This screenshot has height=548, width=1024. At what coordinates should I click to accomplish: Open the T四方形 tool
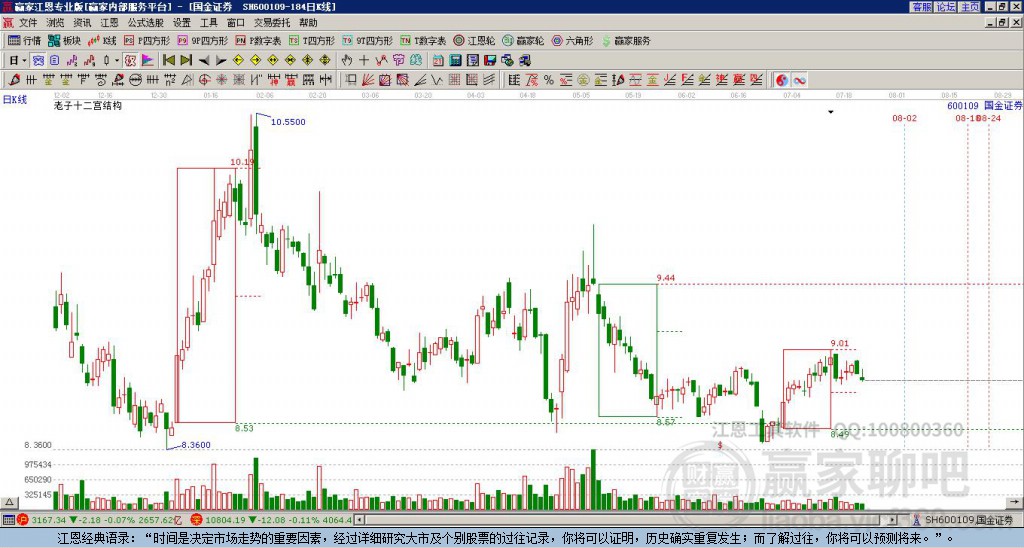[312, 40]
